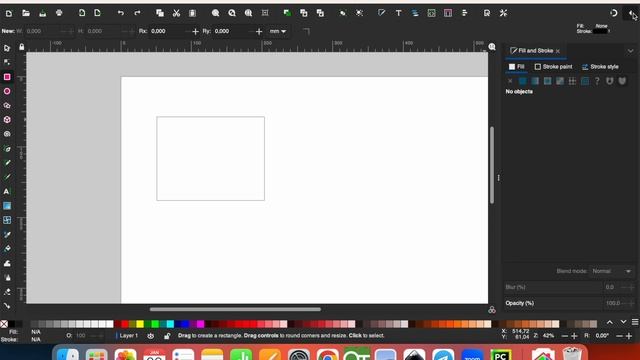Select the Text tool
The image size is (640, 360).
click(7, 191)
